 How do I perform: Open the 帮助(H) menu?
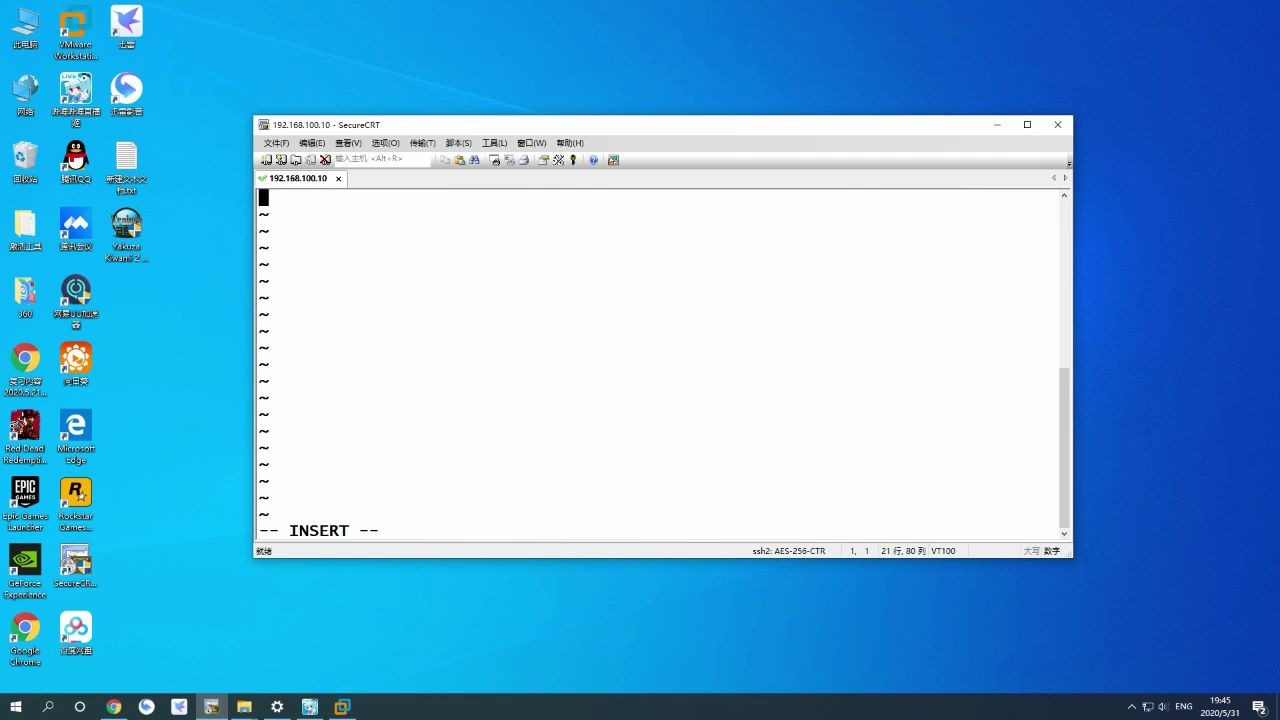pyautogui.click(x=570, y=143)
